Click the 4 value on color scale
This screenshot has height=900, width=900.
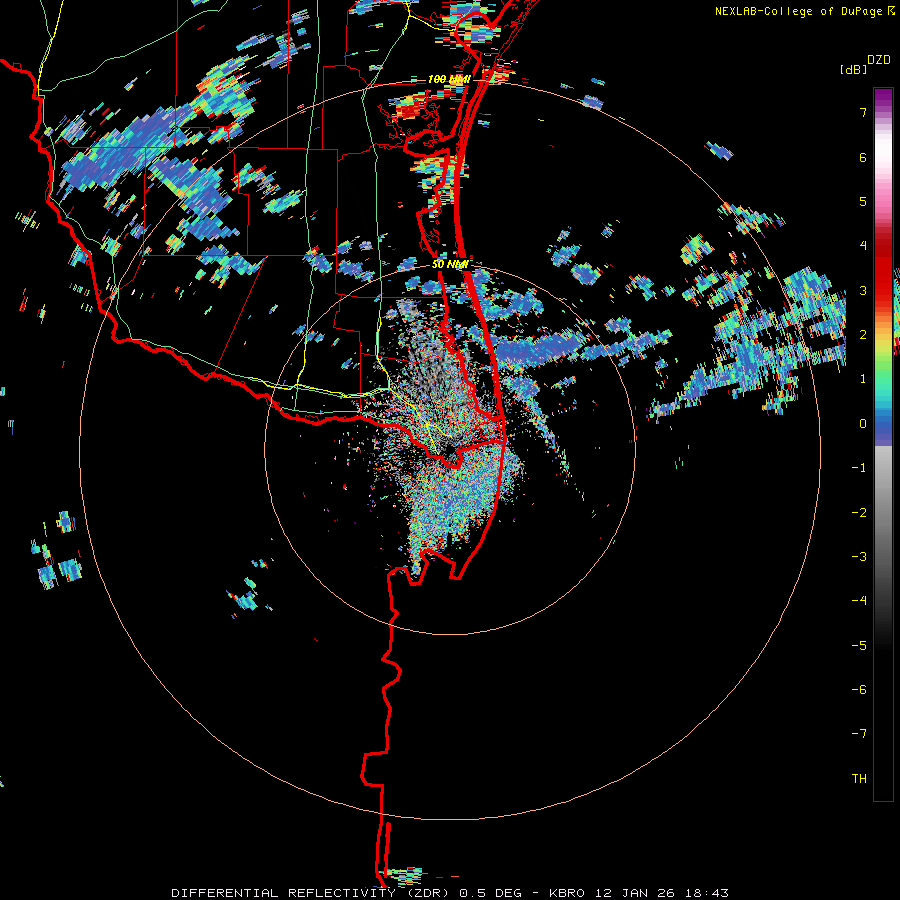point(863,246)
